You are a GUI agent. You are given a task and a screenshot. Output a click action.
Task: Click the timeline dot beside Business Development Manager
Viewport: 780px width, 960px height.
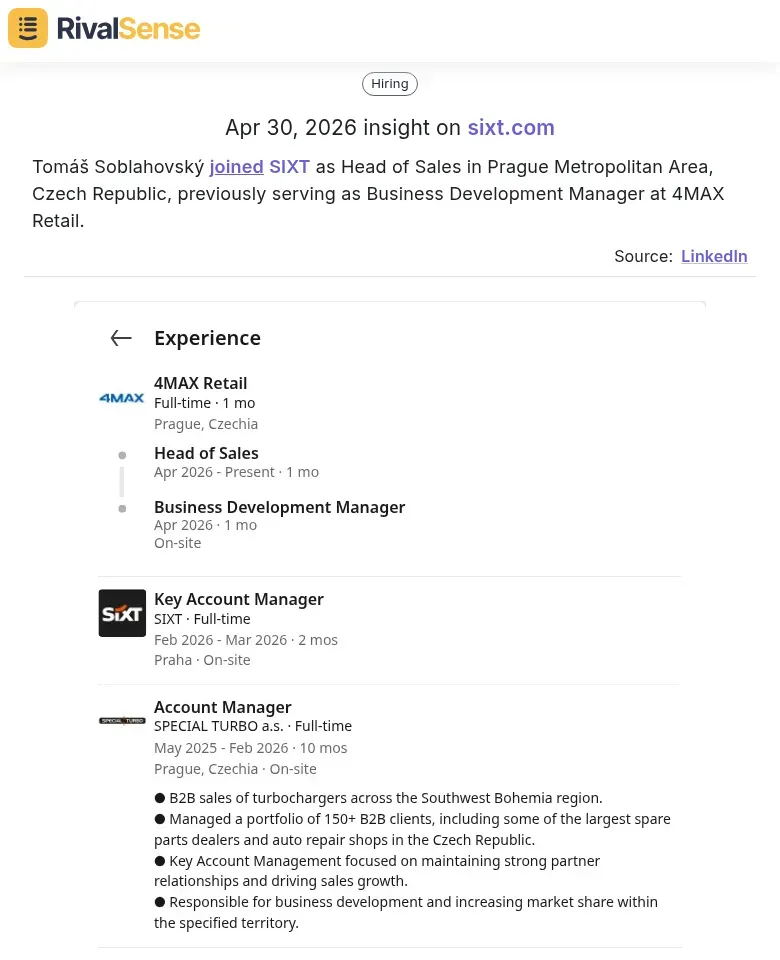[122, 508]
